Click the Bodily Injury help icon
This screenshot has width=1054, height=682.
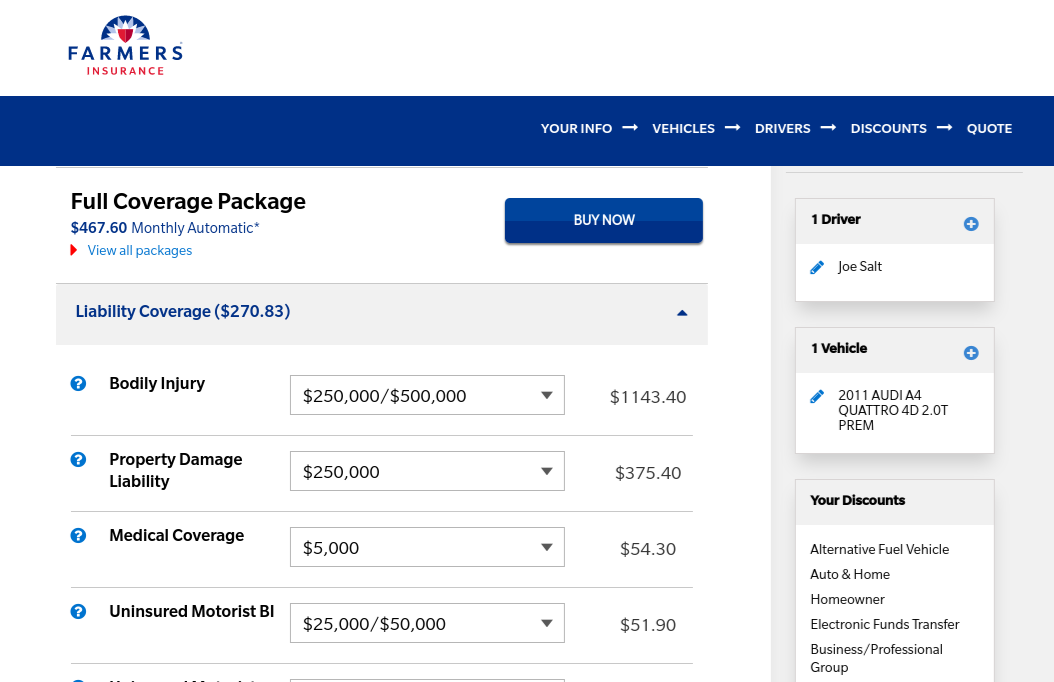click(x=79, y=383)
